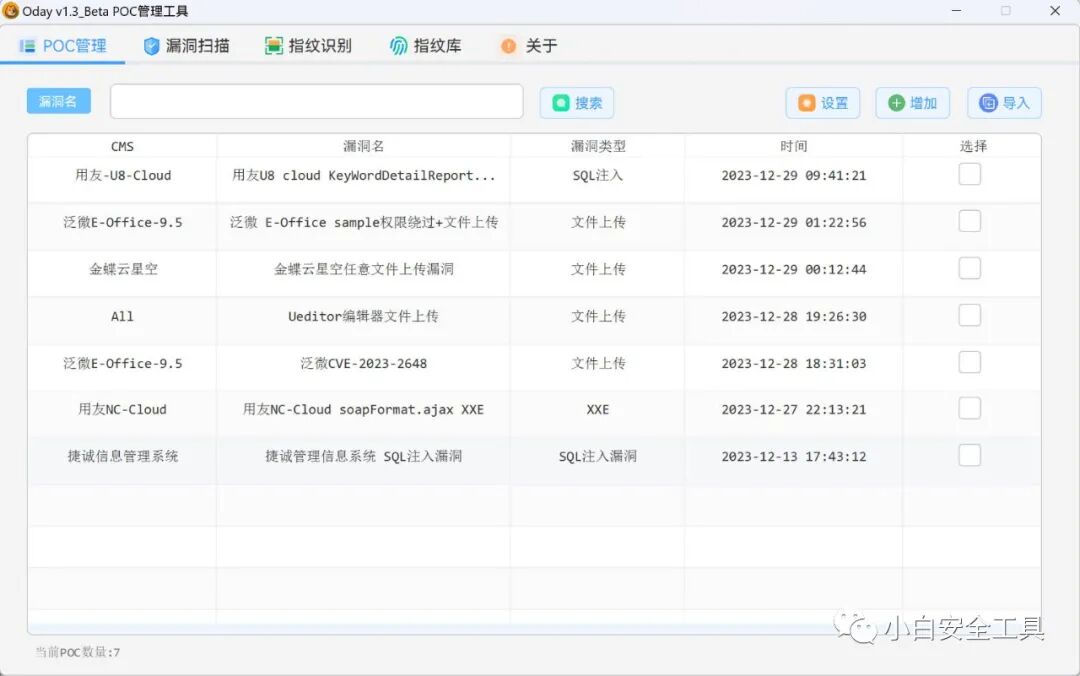
Task: Open the POC管理 tab
Action: [x=63, y=46]
